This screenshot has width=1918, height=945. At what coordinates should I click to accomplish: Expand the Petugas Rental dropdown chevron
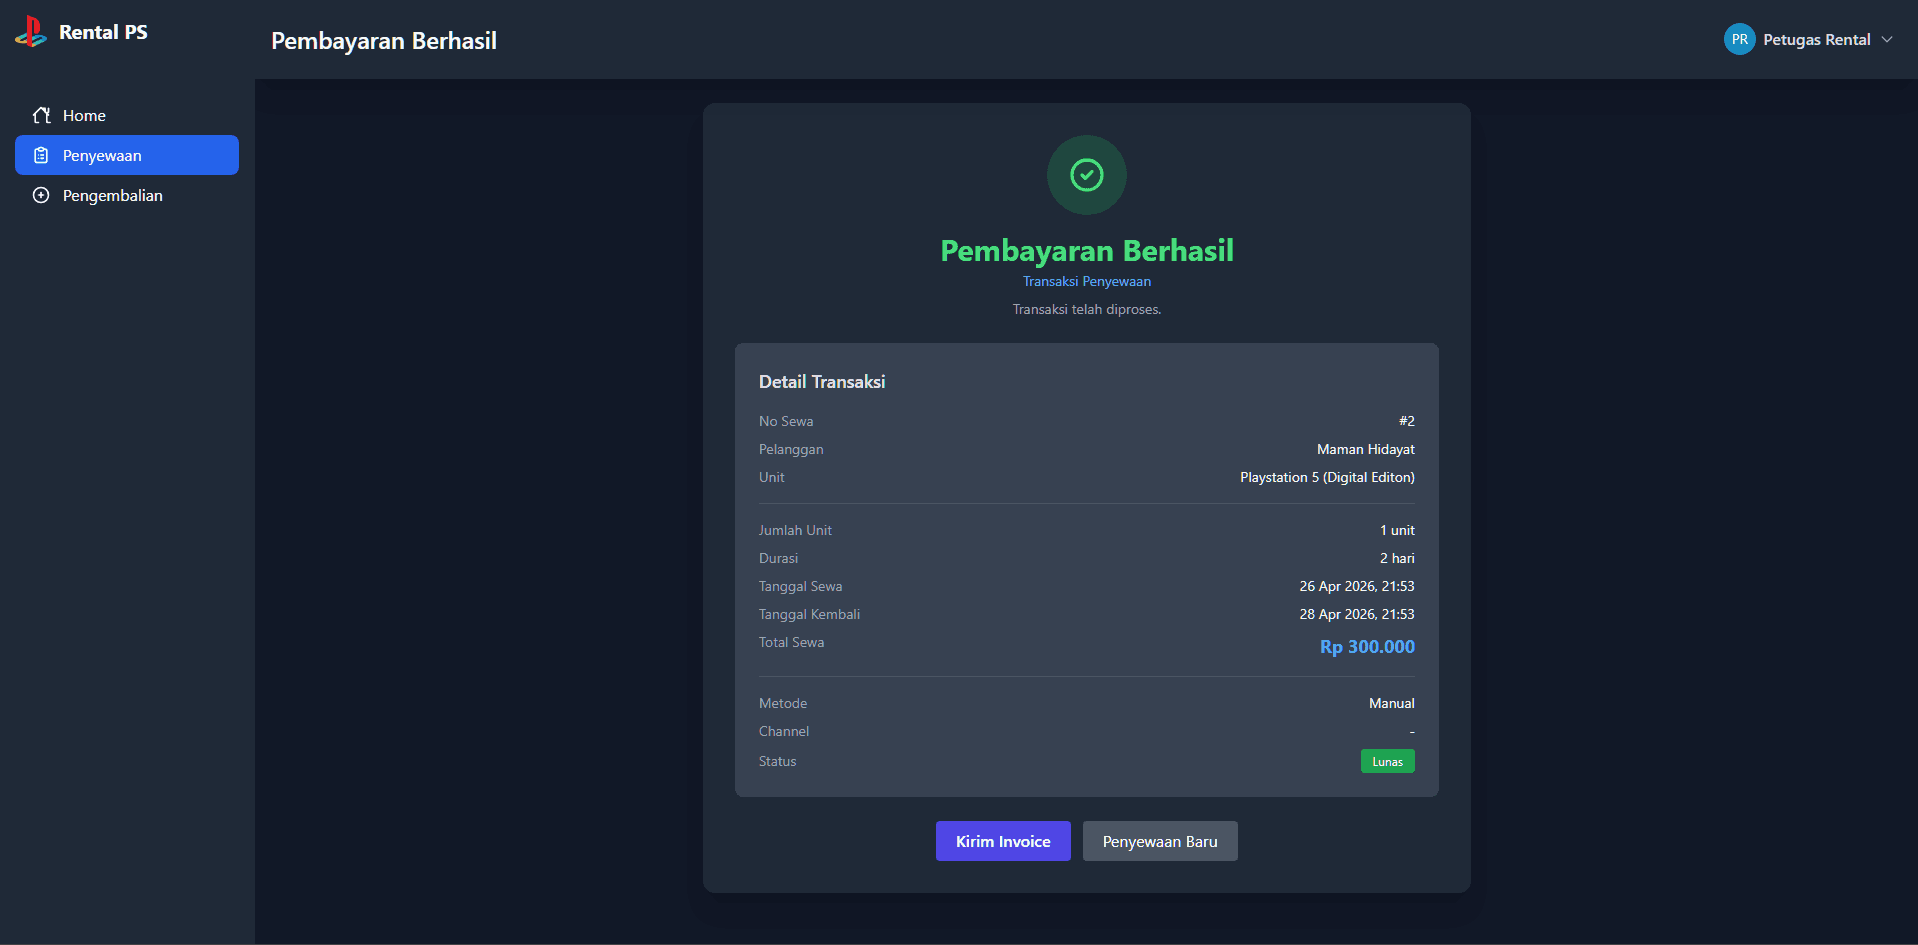[x=1887, y=39]
